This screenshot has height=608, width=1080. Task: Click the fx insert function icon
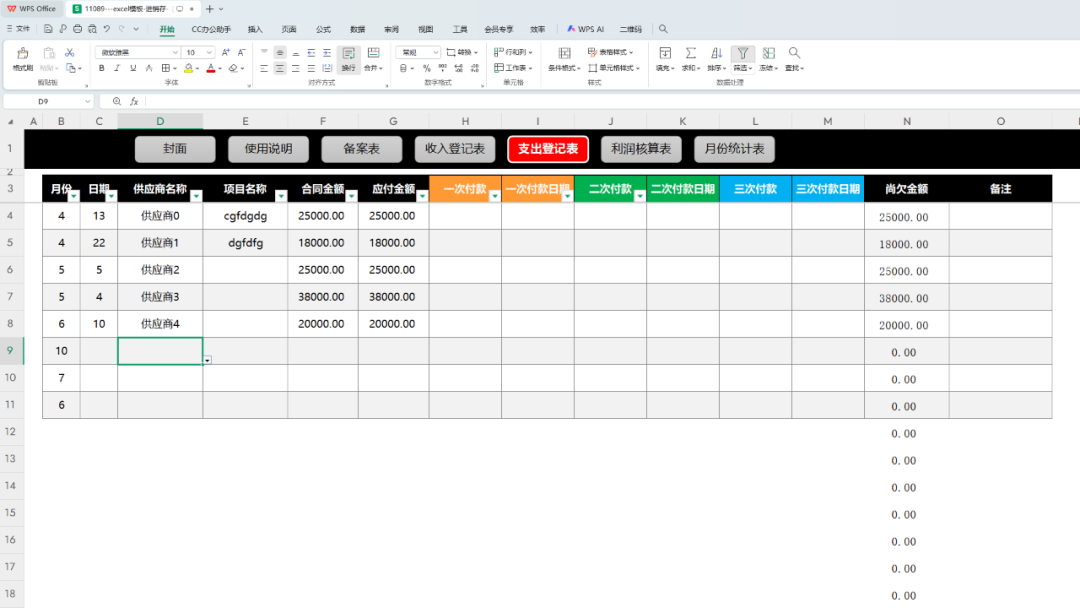coord(134,101)
